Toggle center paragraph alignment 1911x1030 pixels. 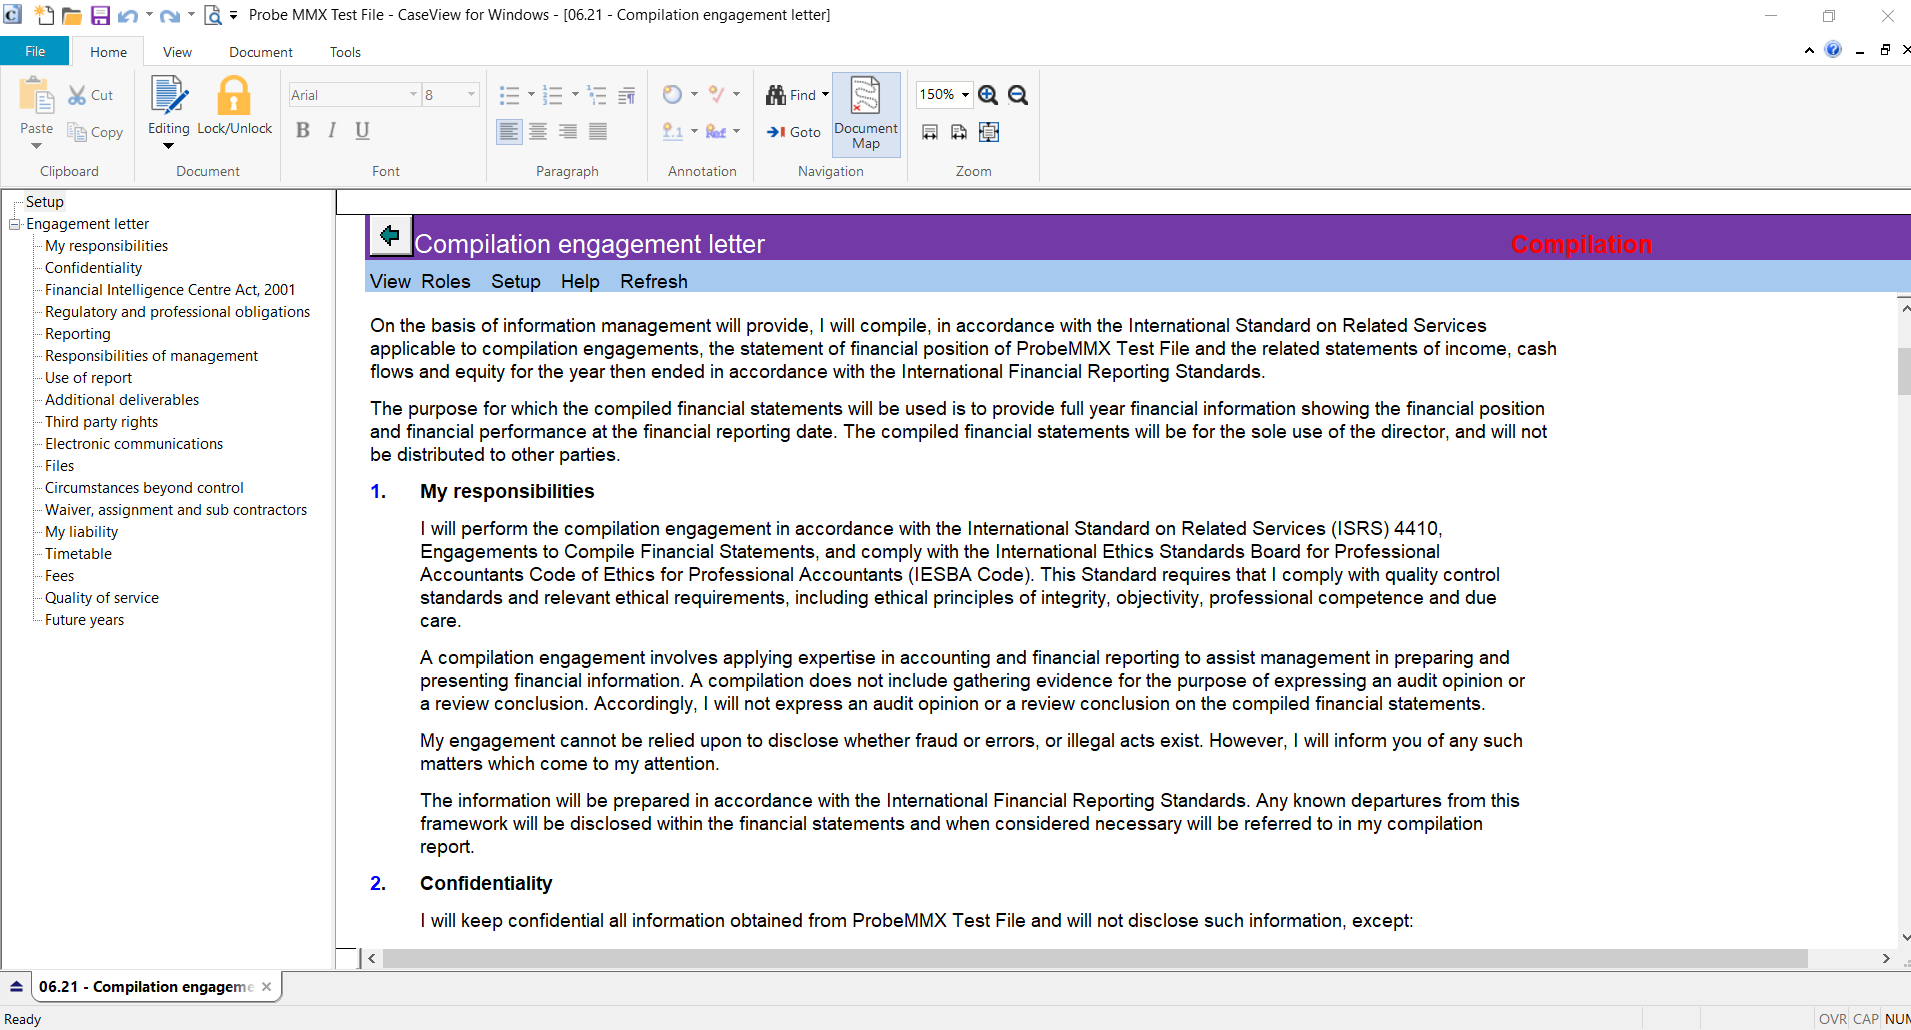coord(538,132)
